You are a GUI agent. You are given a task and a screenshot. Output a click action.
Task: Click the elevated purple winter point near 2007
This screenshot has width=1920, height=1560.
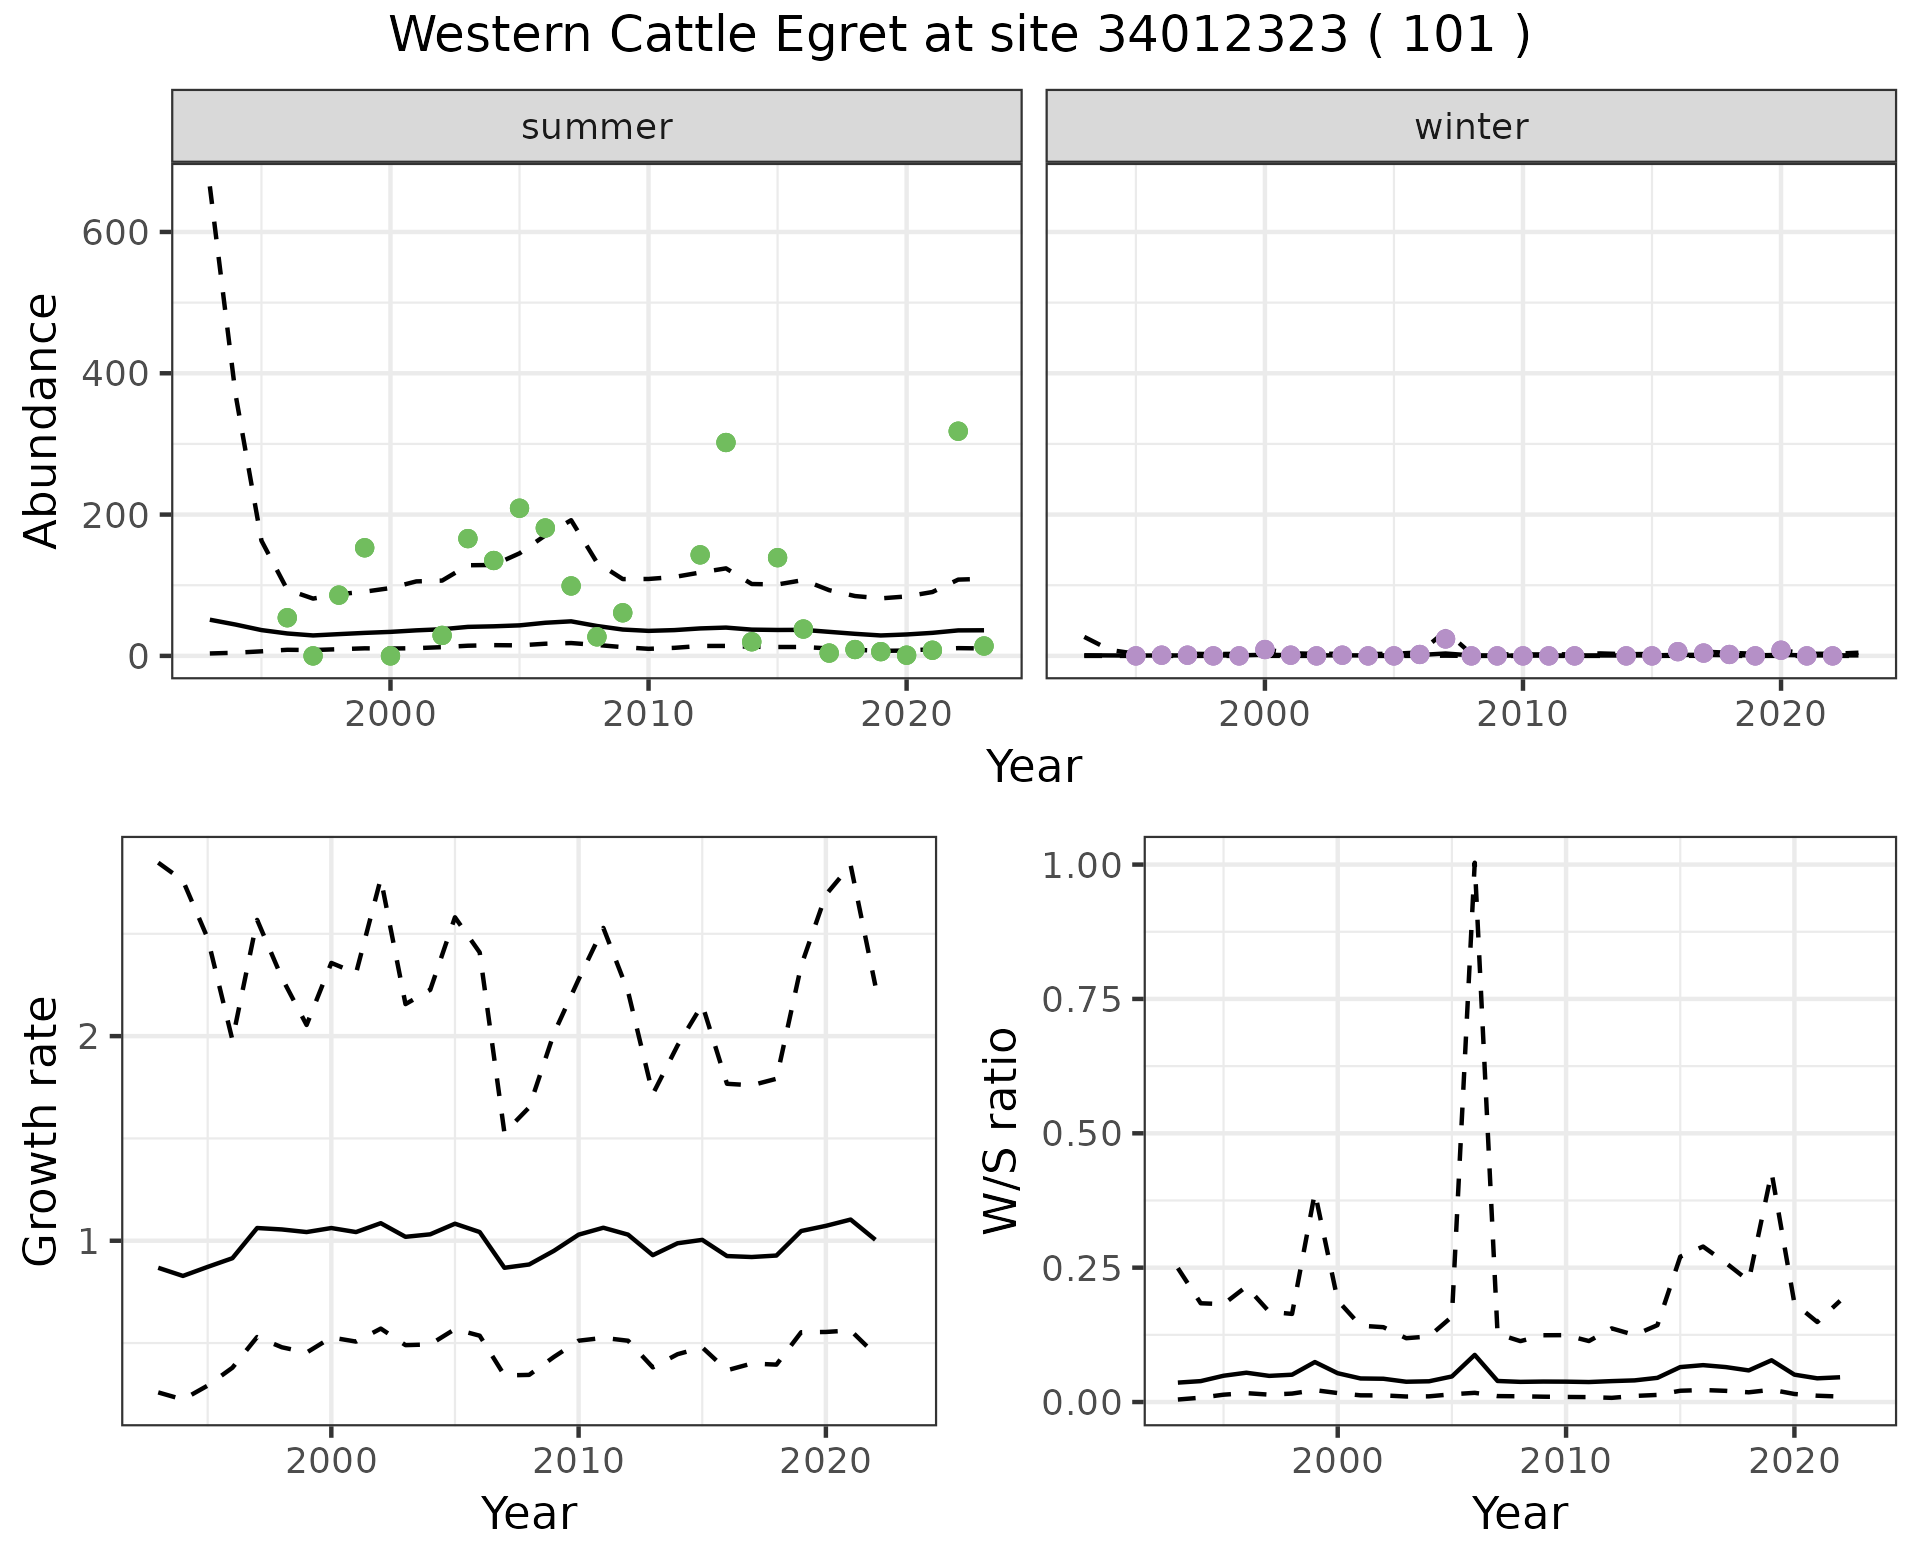click(x=1445, y=639)
